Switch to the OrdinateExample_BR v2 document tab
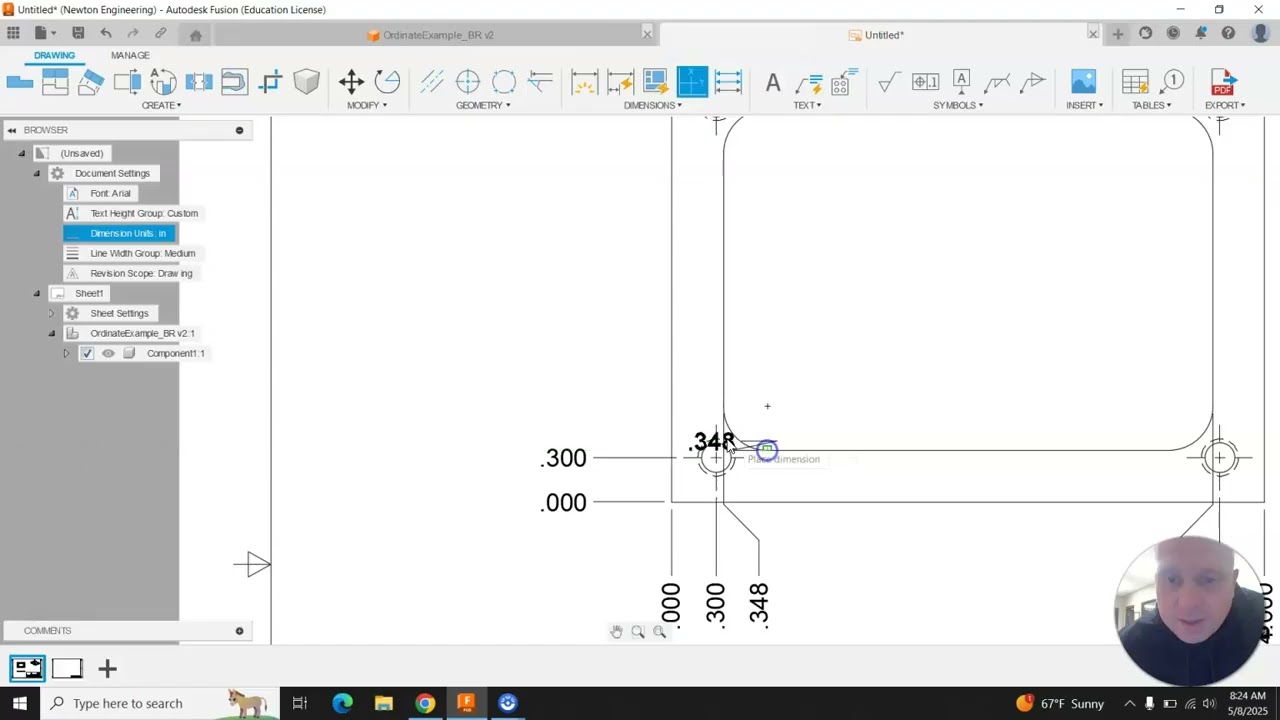This screenshot has height=720, width=1280. click(431, 35)
